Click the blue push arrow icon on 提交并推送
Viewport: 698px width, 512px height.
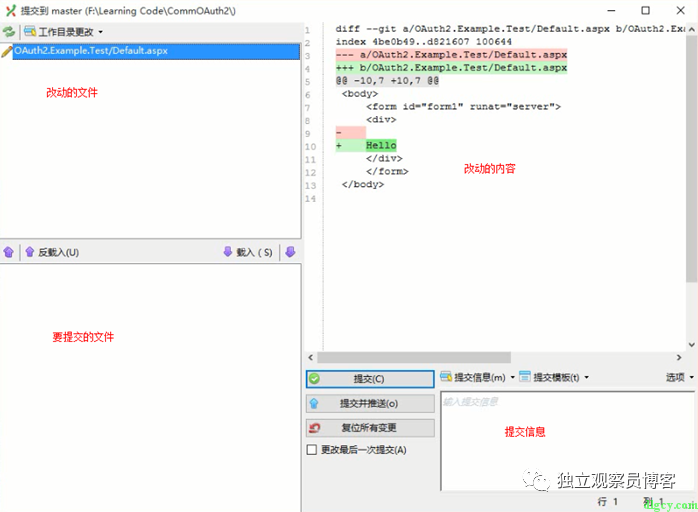pos(314,403)
